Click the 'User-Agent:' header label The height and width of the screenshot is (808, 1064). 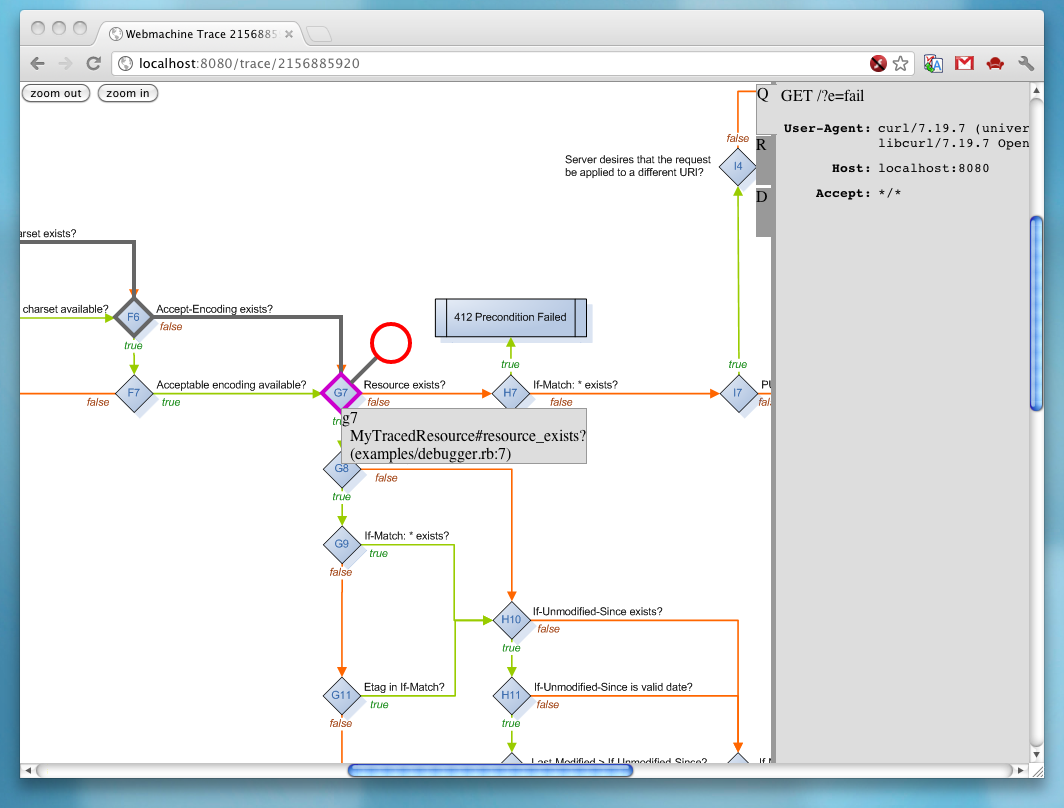click(827, 128)
